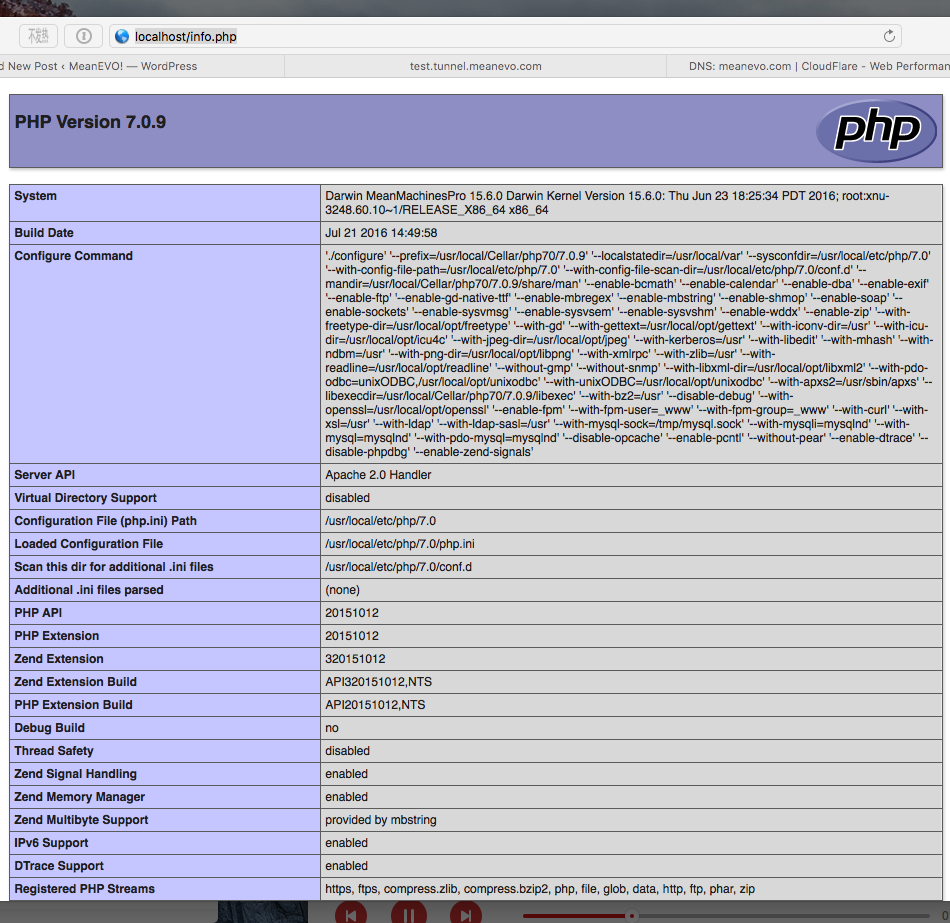The width and height of the screenshot is (950, 923).
Task: Click the media progress slider handle
Action: [630, 914]
